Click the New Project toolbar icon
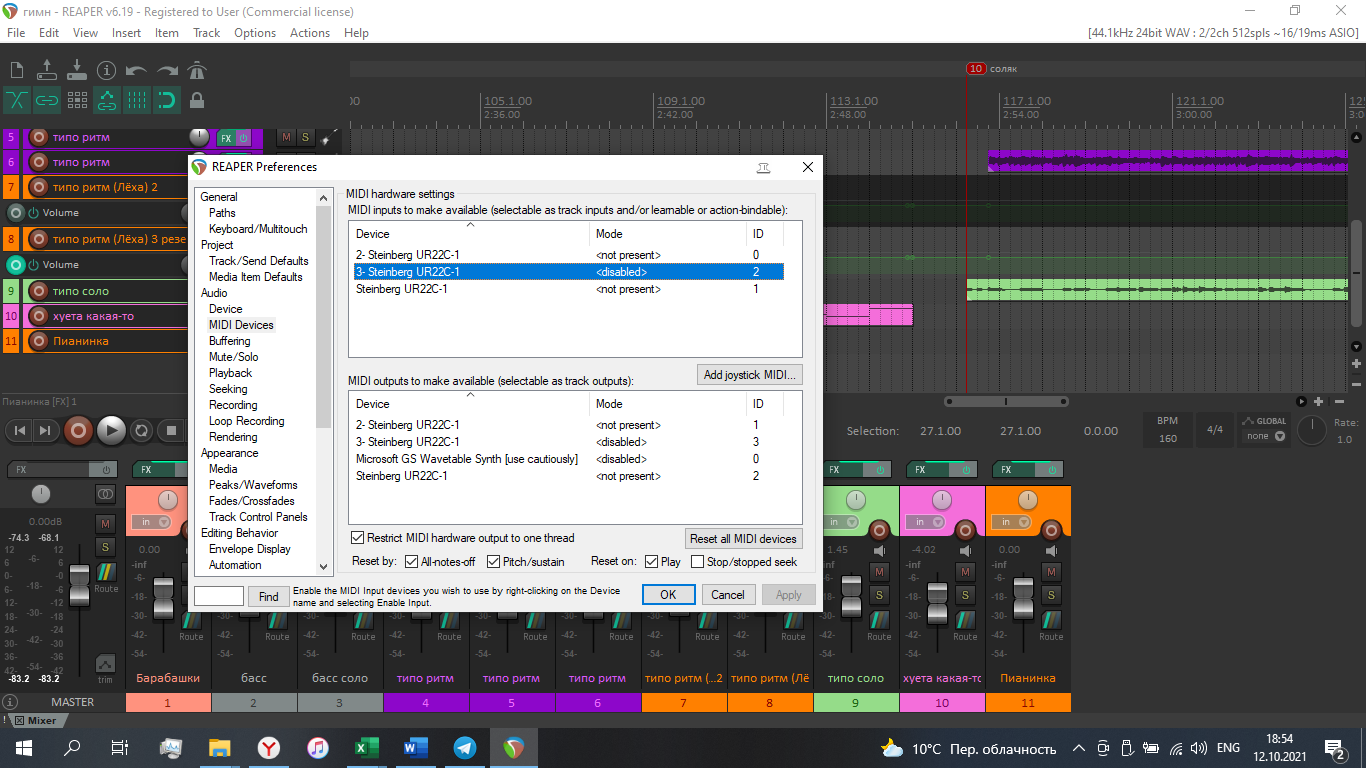1366x768 pixels. pyautogui.click(x=17, y=70)
